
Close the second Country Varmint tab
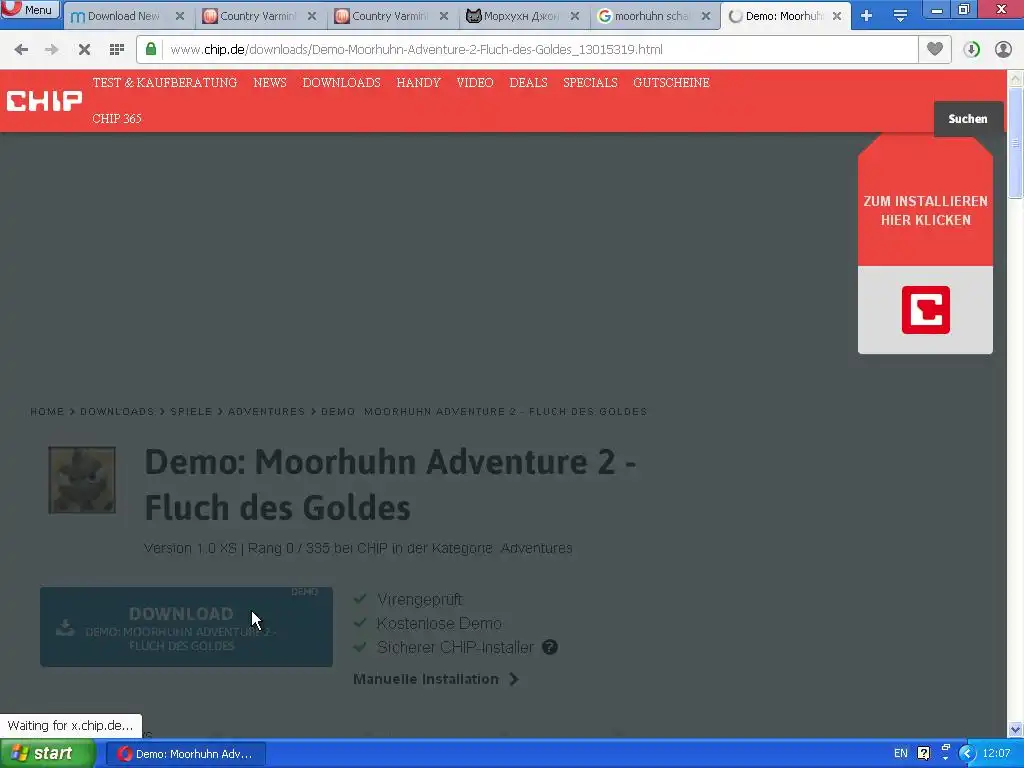(443, 16)
